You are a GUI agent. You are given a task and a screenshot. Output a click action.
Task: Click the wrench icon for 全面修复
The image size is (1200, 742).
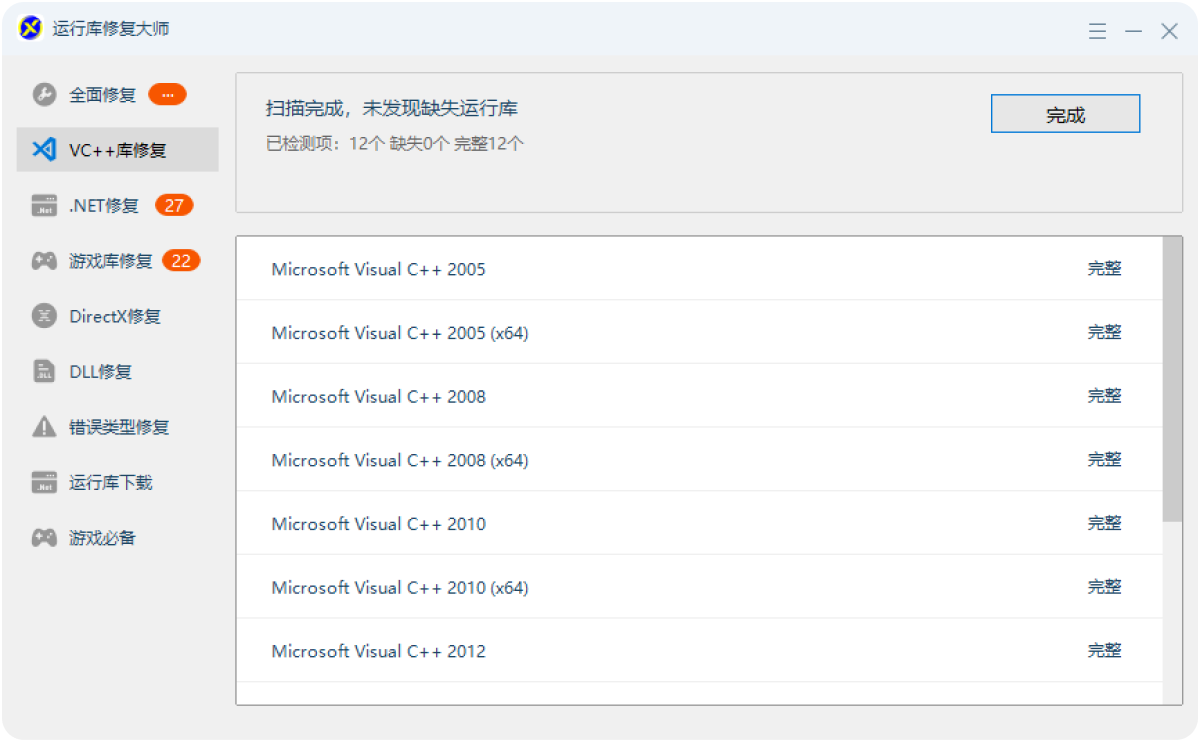(x=44, y=95)
